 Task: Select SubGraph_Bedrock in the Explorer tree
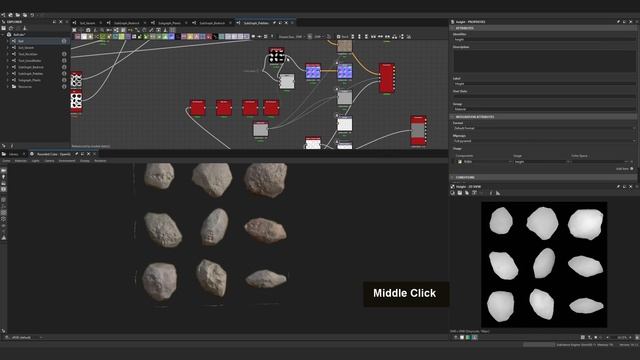[31, 67]
